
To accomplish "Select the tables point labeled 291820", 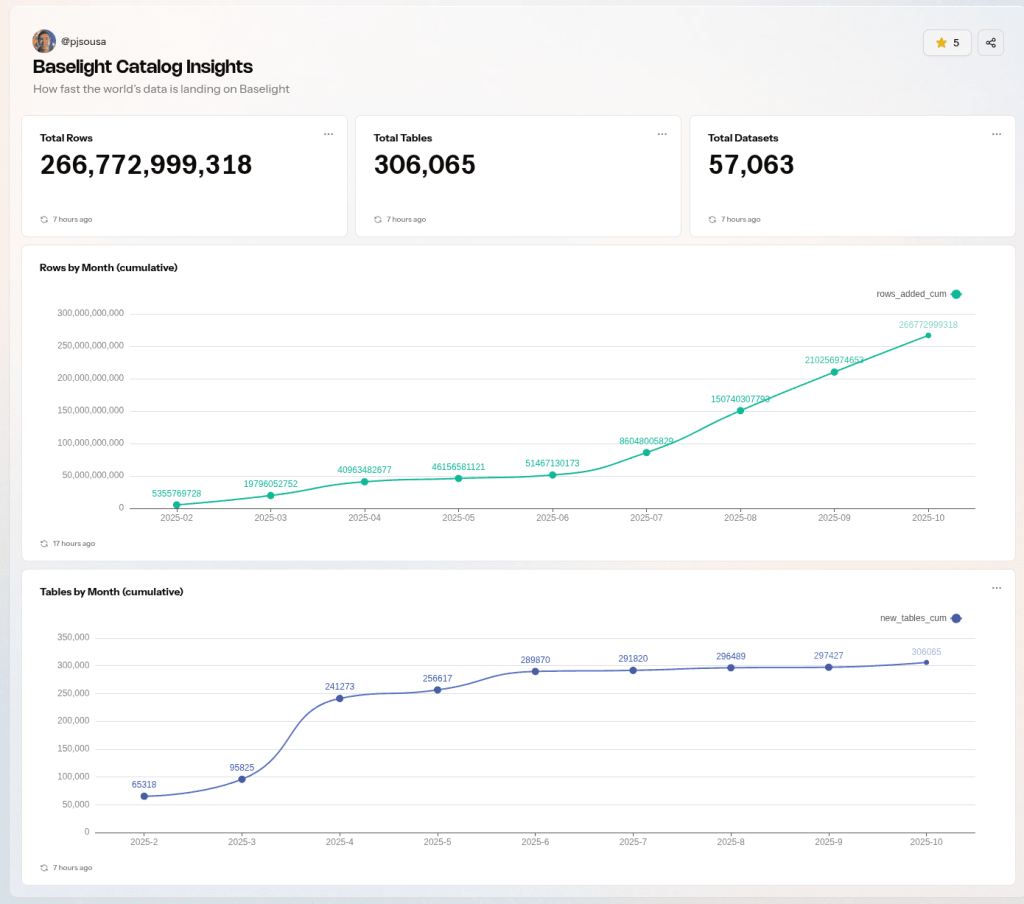I will pos(633,670).
